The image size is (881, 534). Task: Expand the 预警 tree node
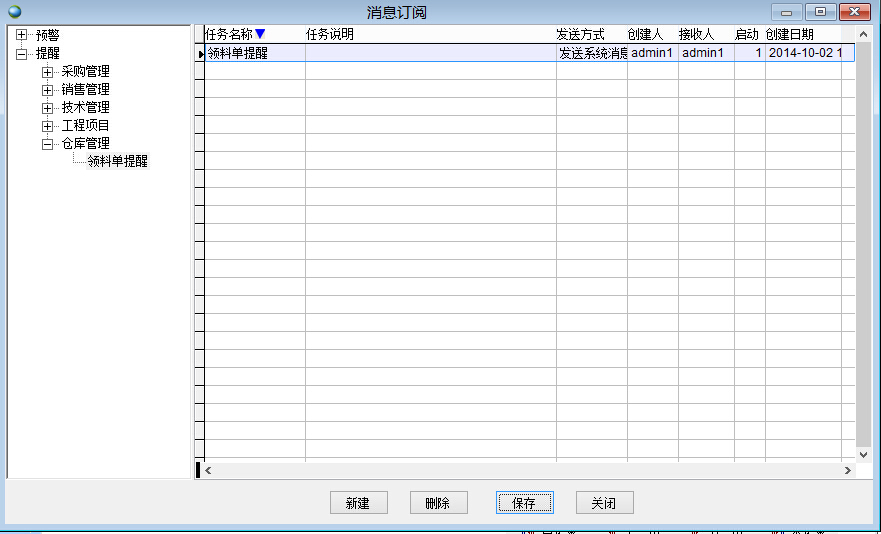(21, 36)
